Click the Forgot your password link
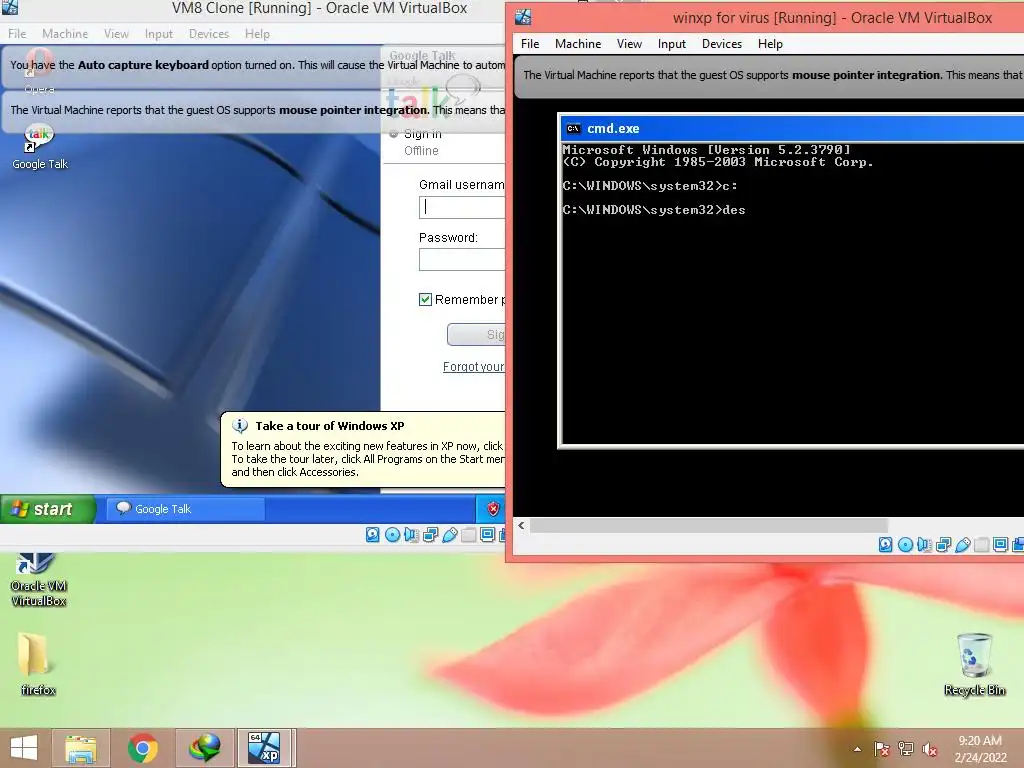The height and width of the screenshot is (768, 1024). pyautogui.click(x=473, y=366)
